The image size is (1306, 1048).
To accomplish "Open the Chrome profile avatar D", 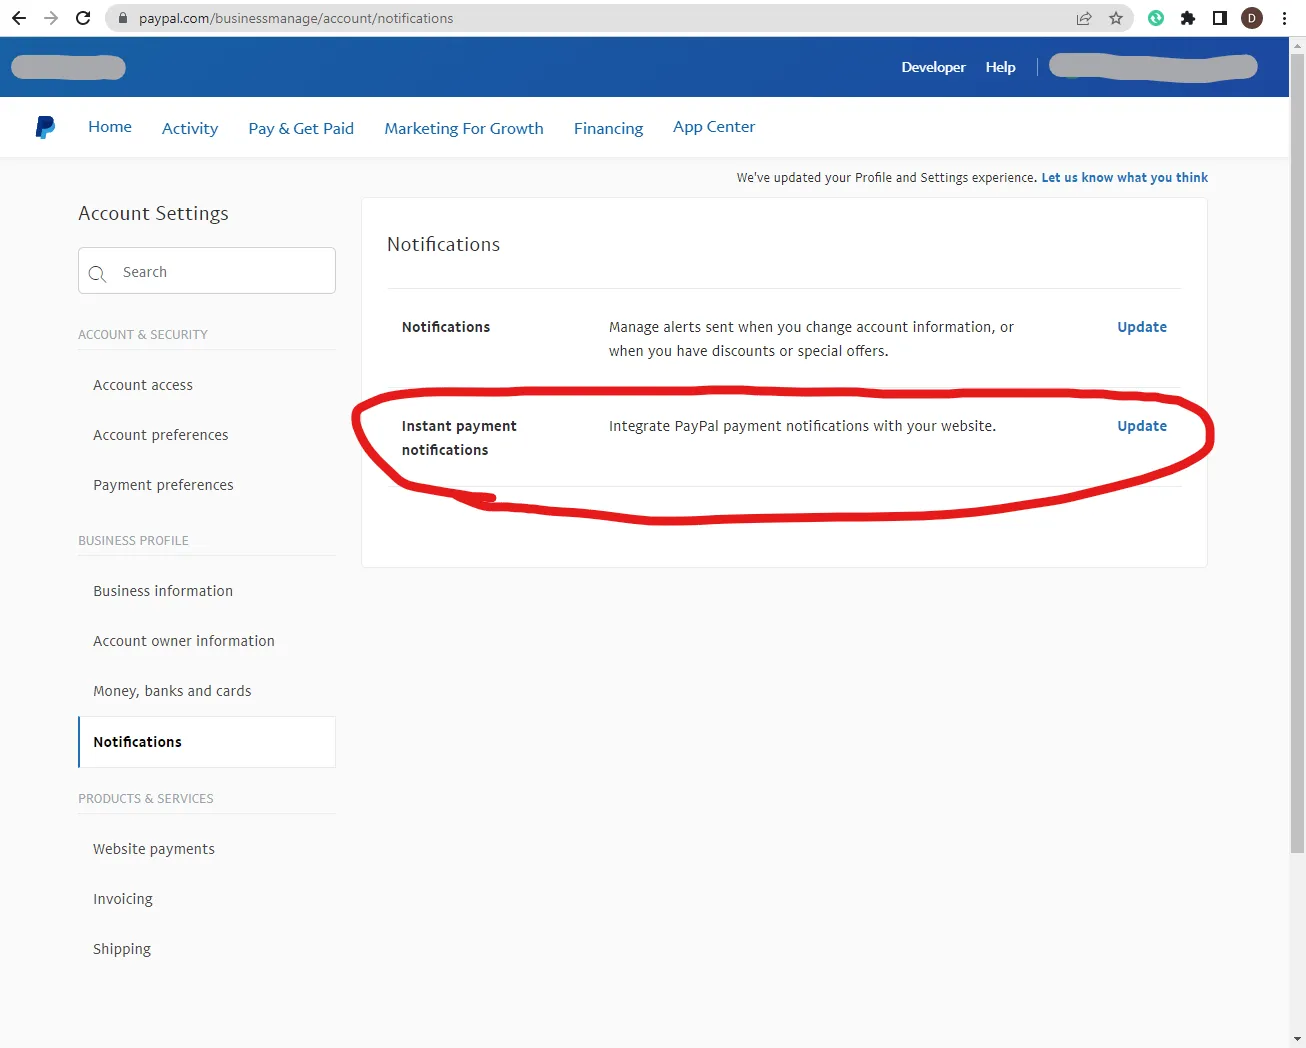I will click(1252, 18).
